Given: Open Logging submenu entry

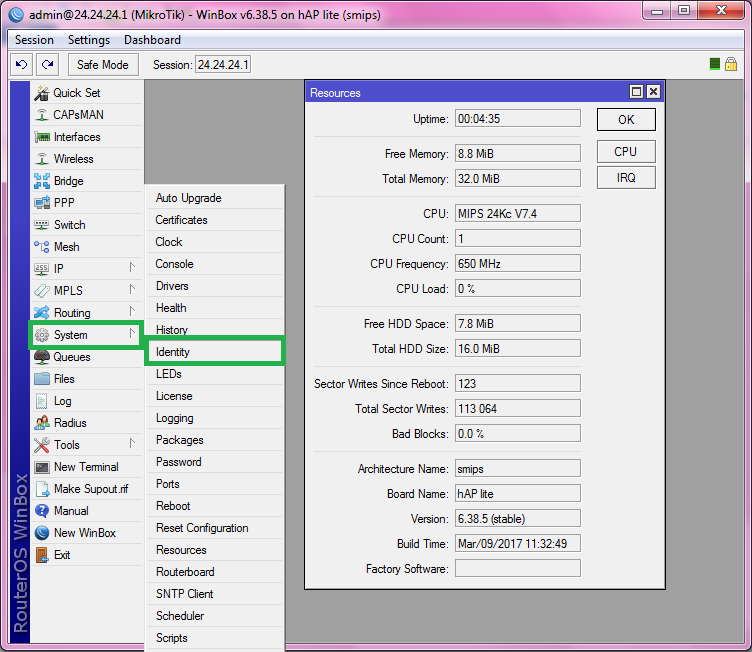Looking at the screenshot, I should coord(214,418).
